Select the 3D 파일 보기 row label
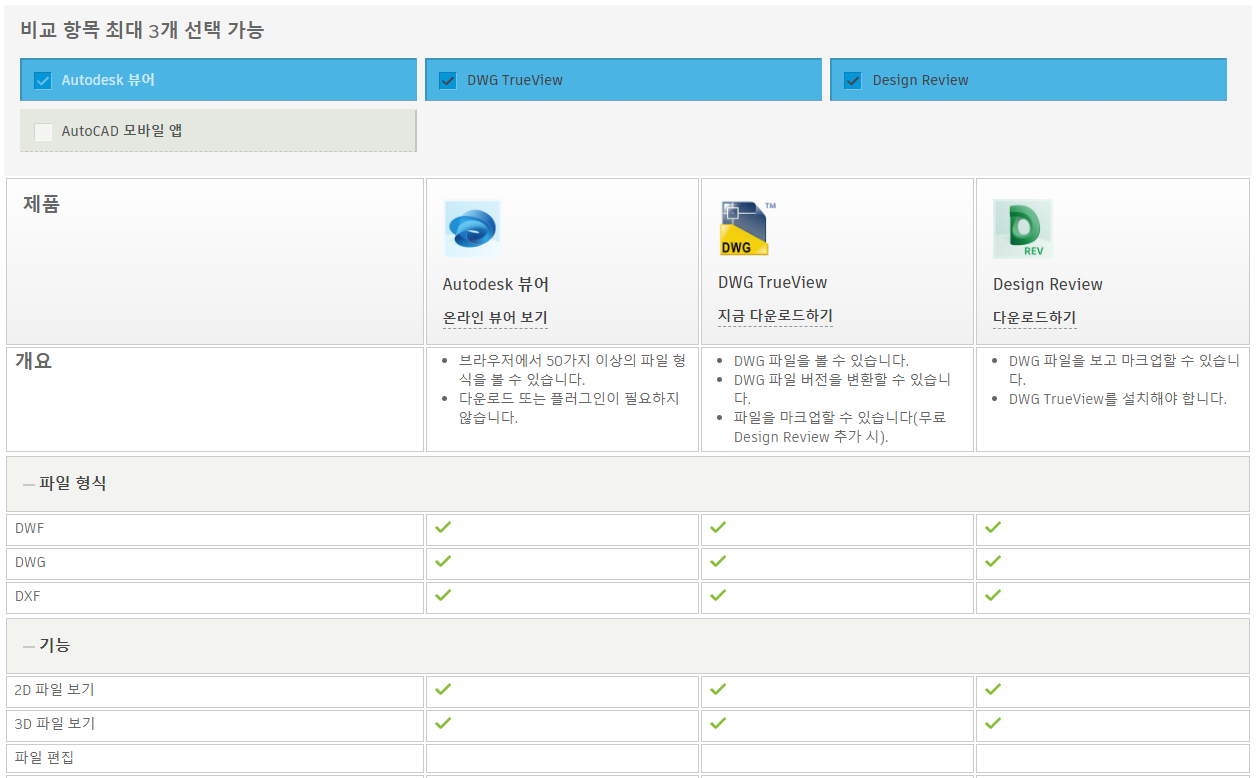The width and height of the screenshot is (1256, 778). point(55,724)
